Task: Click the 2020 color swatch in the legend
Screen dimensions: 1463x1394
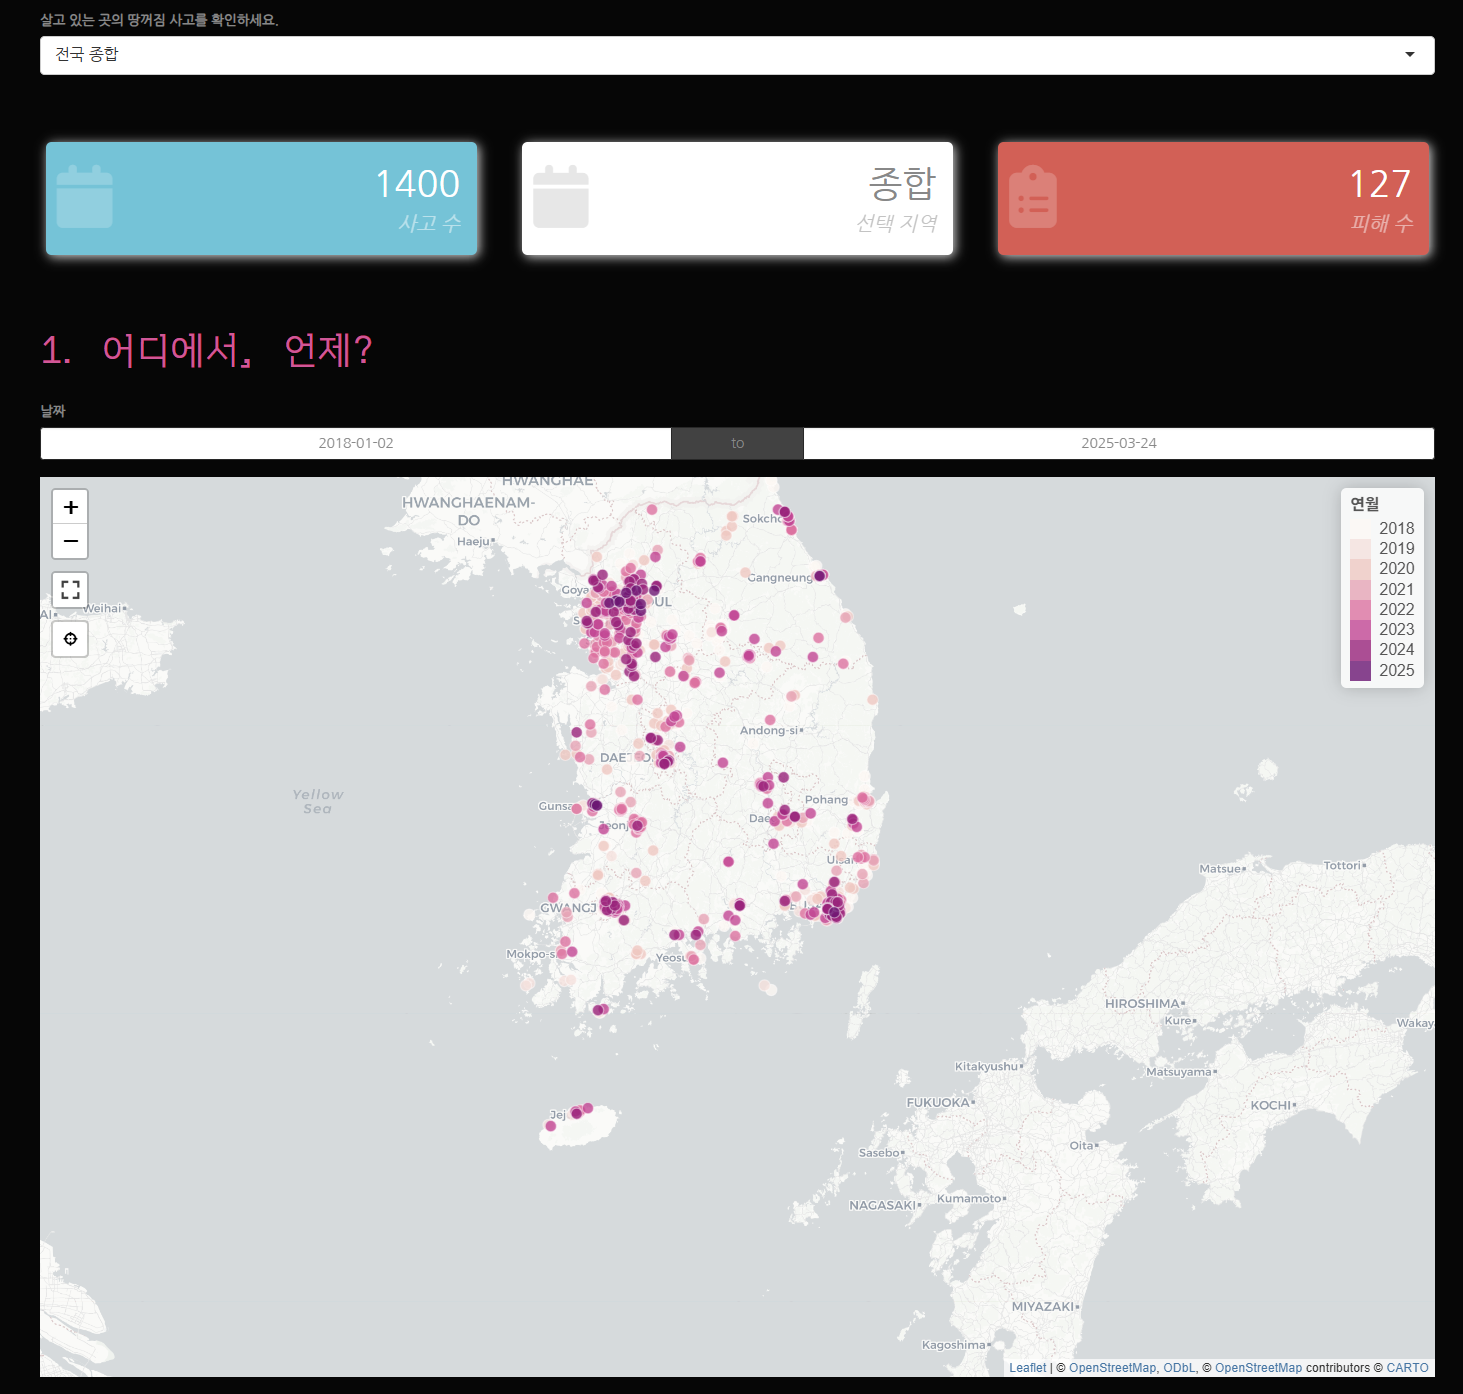Action: click(1361, 568)
